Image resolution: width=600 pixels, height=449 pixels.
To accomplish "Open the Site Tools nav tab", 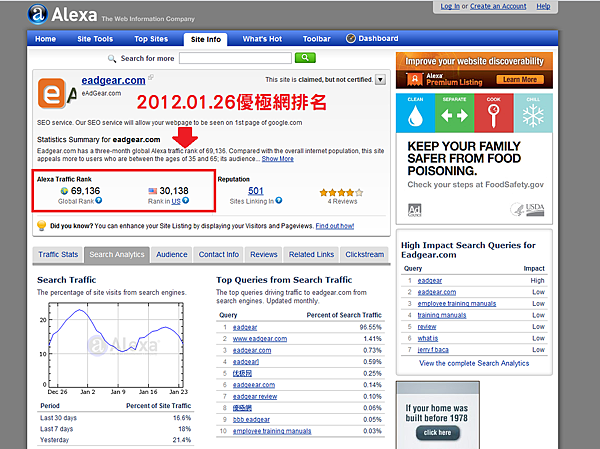I will 95,39.
